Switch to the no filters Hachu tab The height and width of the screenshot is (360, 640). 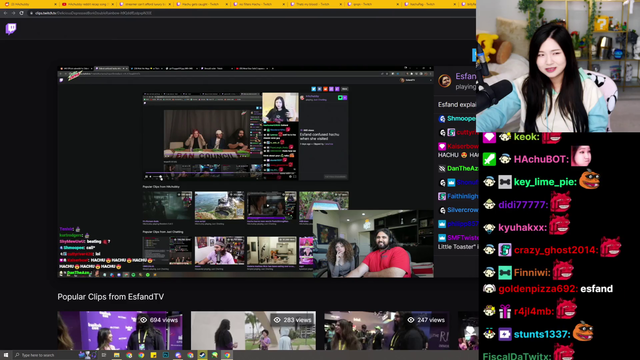259,4
